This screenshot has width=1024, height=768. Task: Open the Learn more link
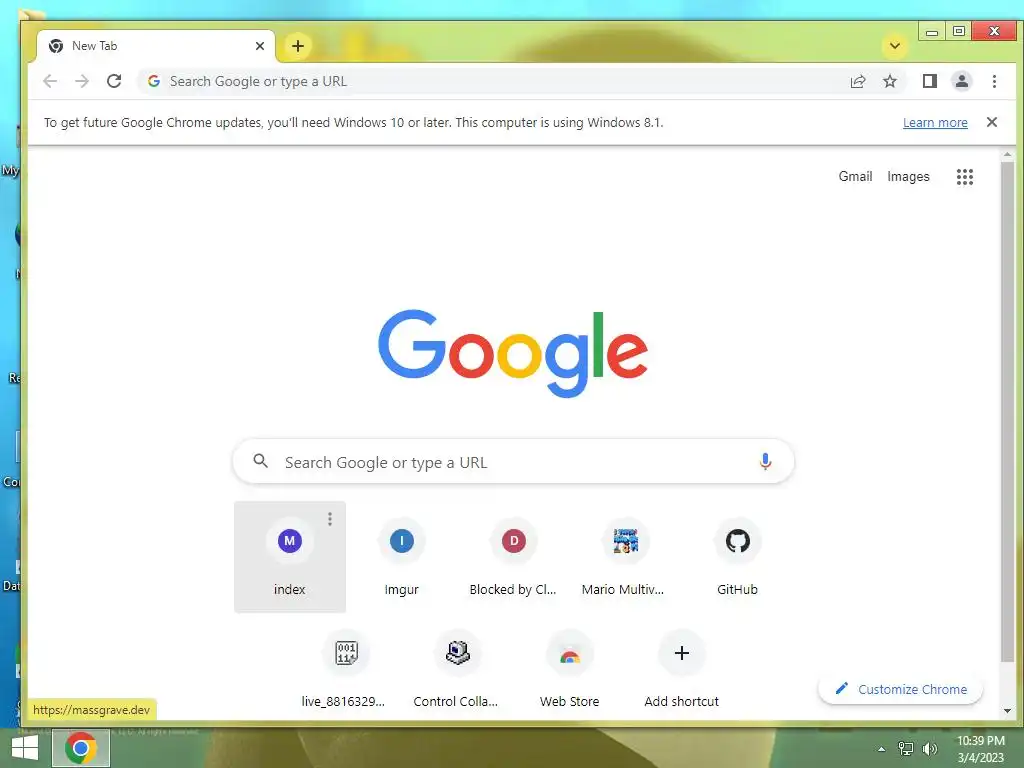935,122
